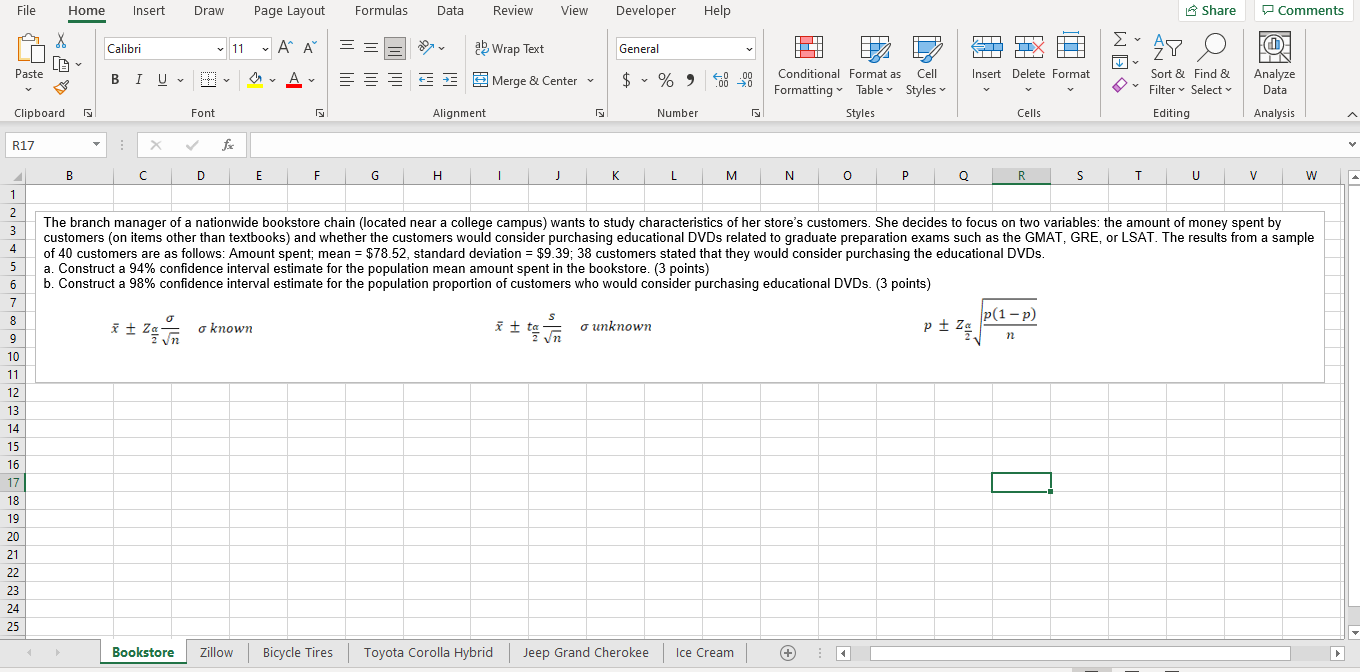Add a new worksheet with the plus button
The width and height of the screenshot is (1360, 672).
click(x=787, y=652)
